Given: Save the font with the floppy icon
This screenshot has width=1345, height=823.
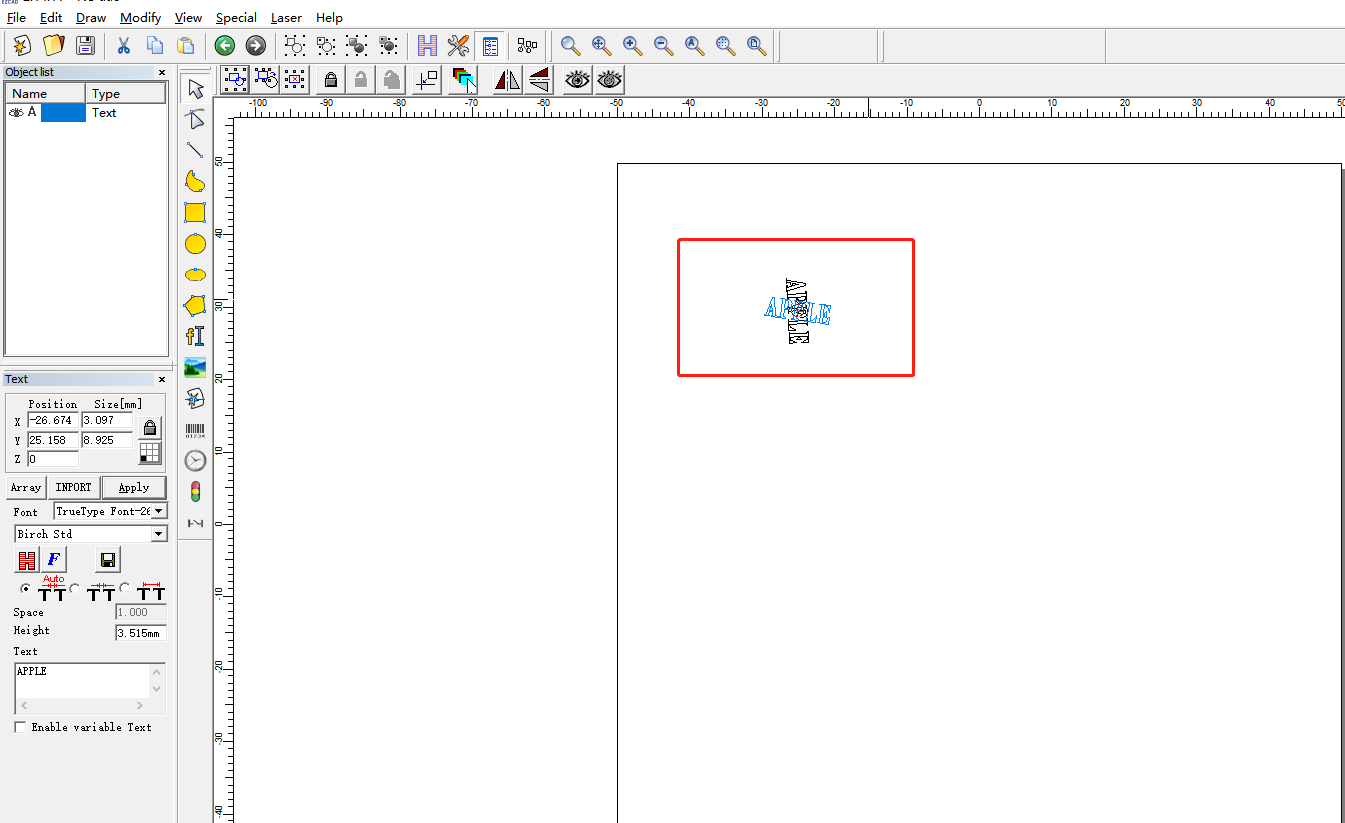Looking at the screenshot, I should [x=107, y=559].
